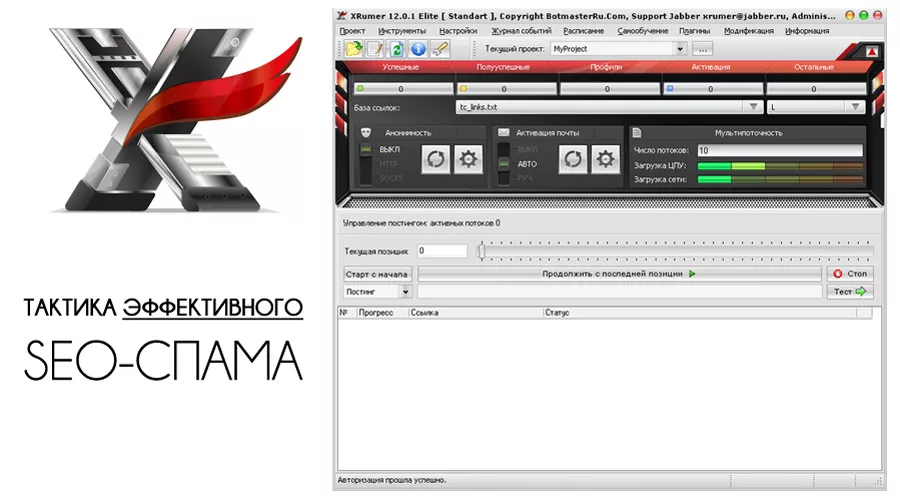The height and width of the screenshot is (504, 900).
Task: Open the blue information icon
Action: [418, 49]
